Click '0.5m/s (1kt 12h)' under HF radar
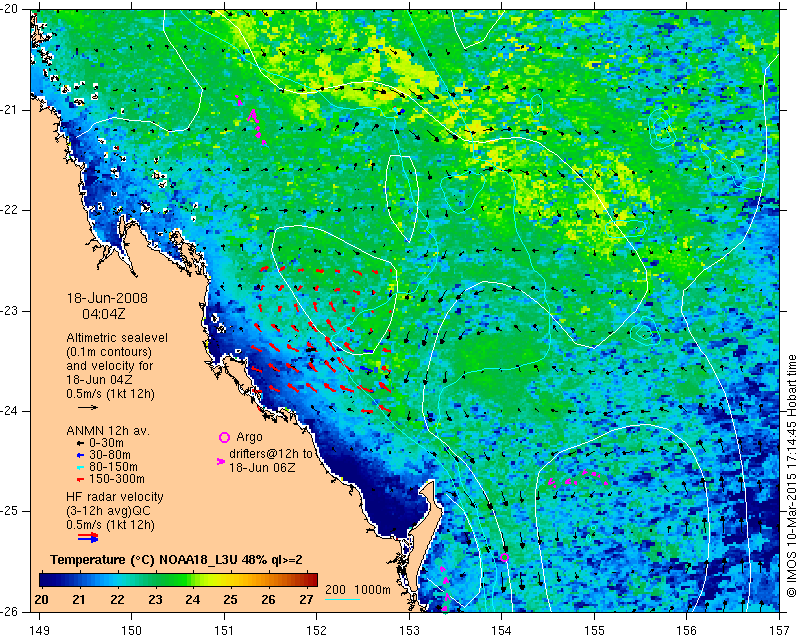The image size is (800, 640). point(110,525)
